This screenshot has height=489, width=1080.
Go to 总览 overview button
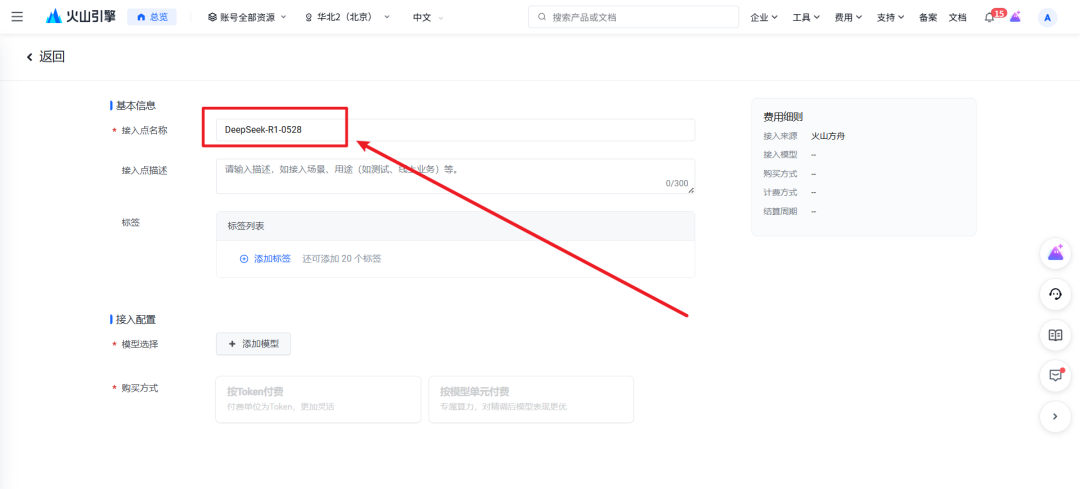coord(152,17)
